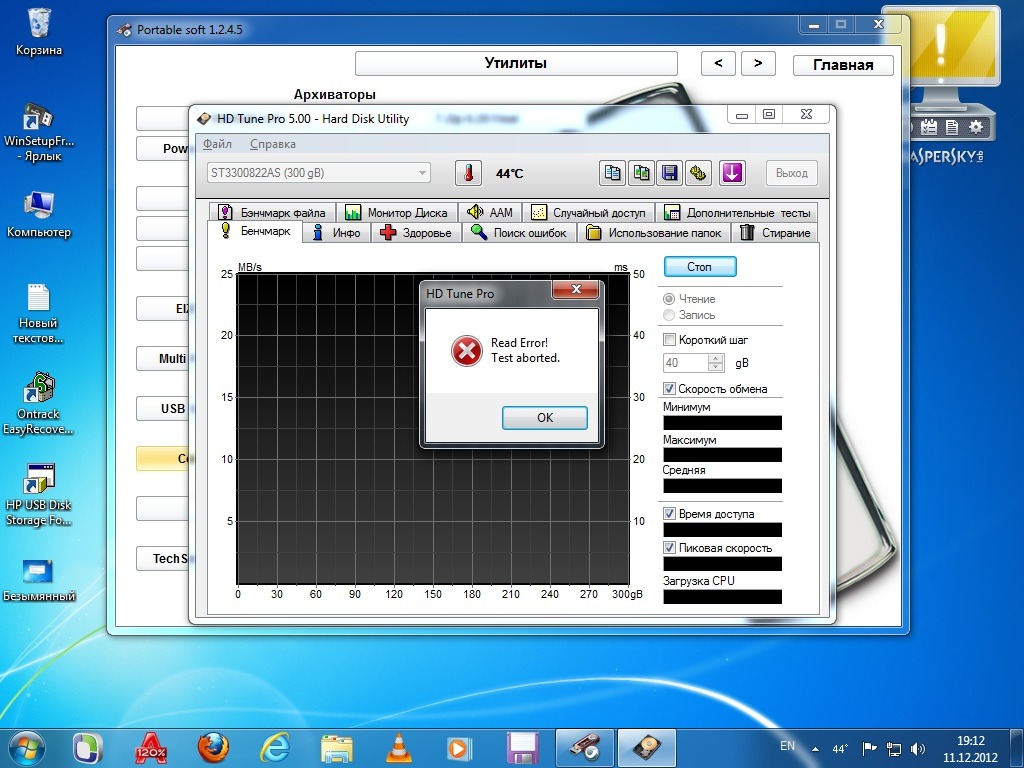Click OK in the Read Error dialog
This screenshot has height=768, width=1024.
[545, 418]
